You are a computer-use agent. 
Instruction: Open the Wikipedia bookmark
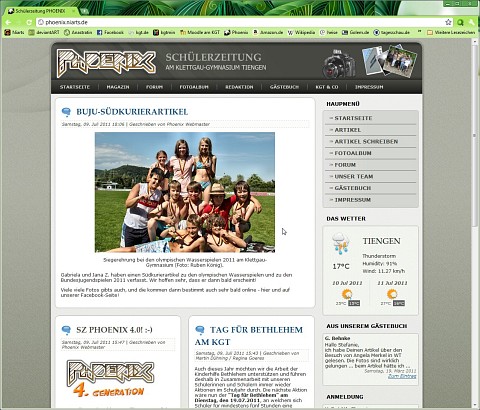(x=301, y=32)
